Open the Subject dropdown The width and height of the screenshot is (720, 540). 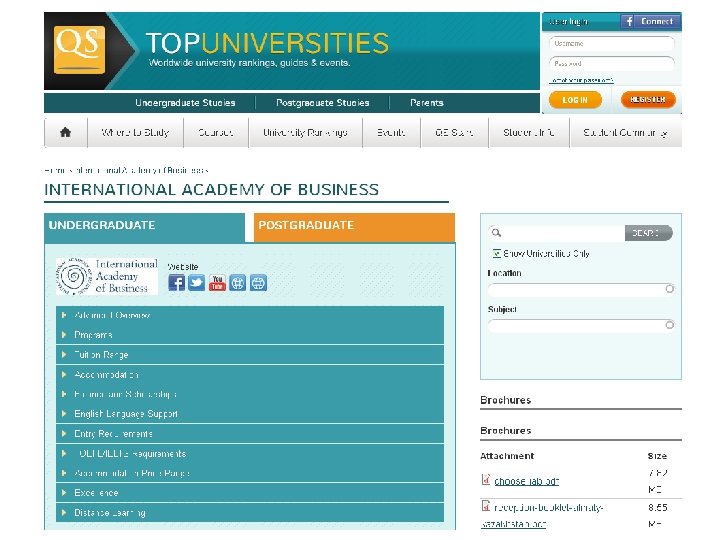[x=581, y=326]
